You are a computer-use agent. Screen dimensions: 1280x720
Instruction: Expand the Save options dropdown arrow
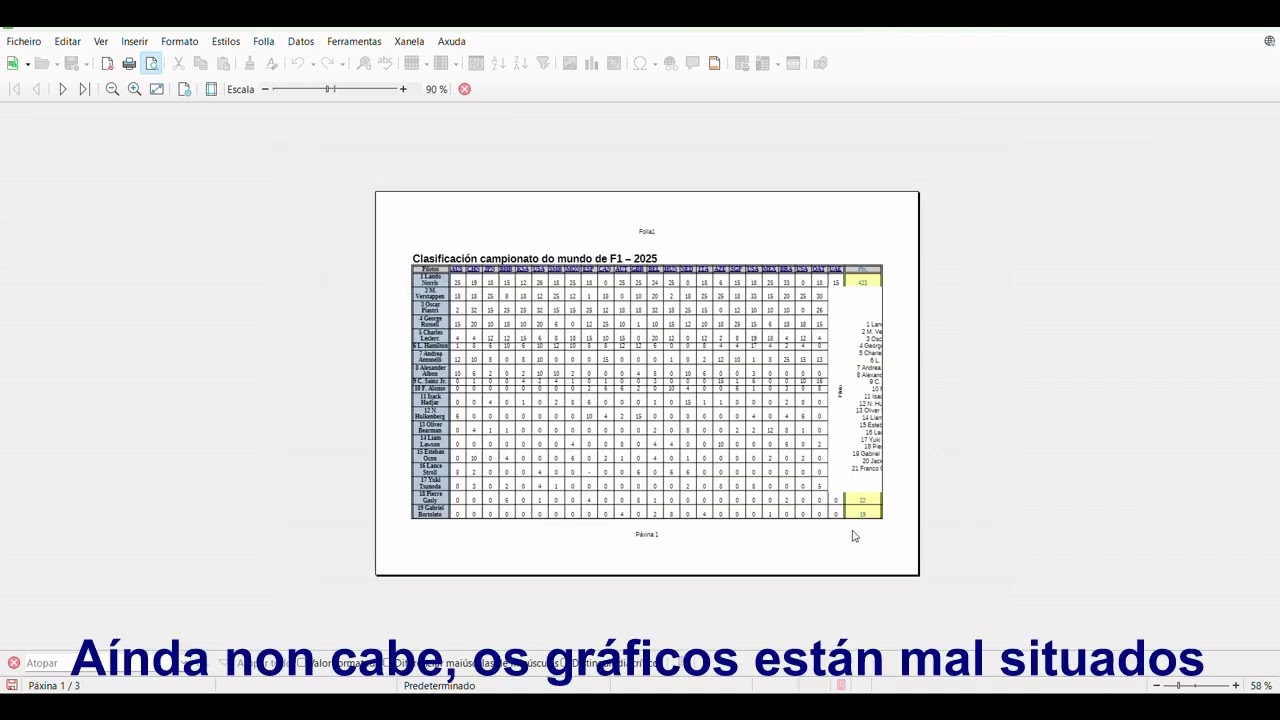click(x=87, y=64)
